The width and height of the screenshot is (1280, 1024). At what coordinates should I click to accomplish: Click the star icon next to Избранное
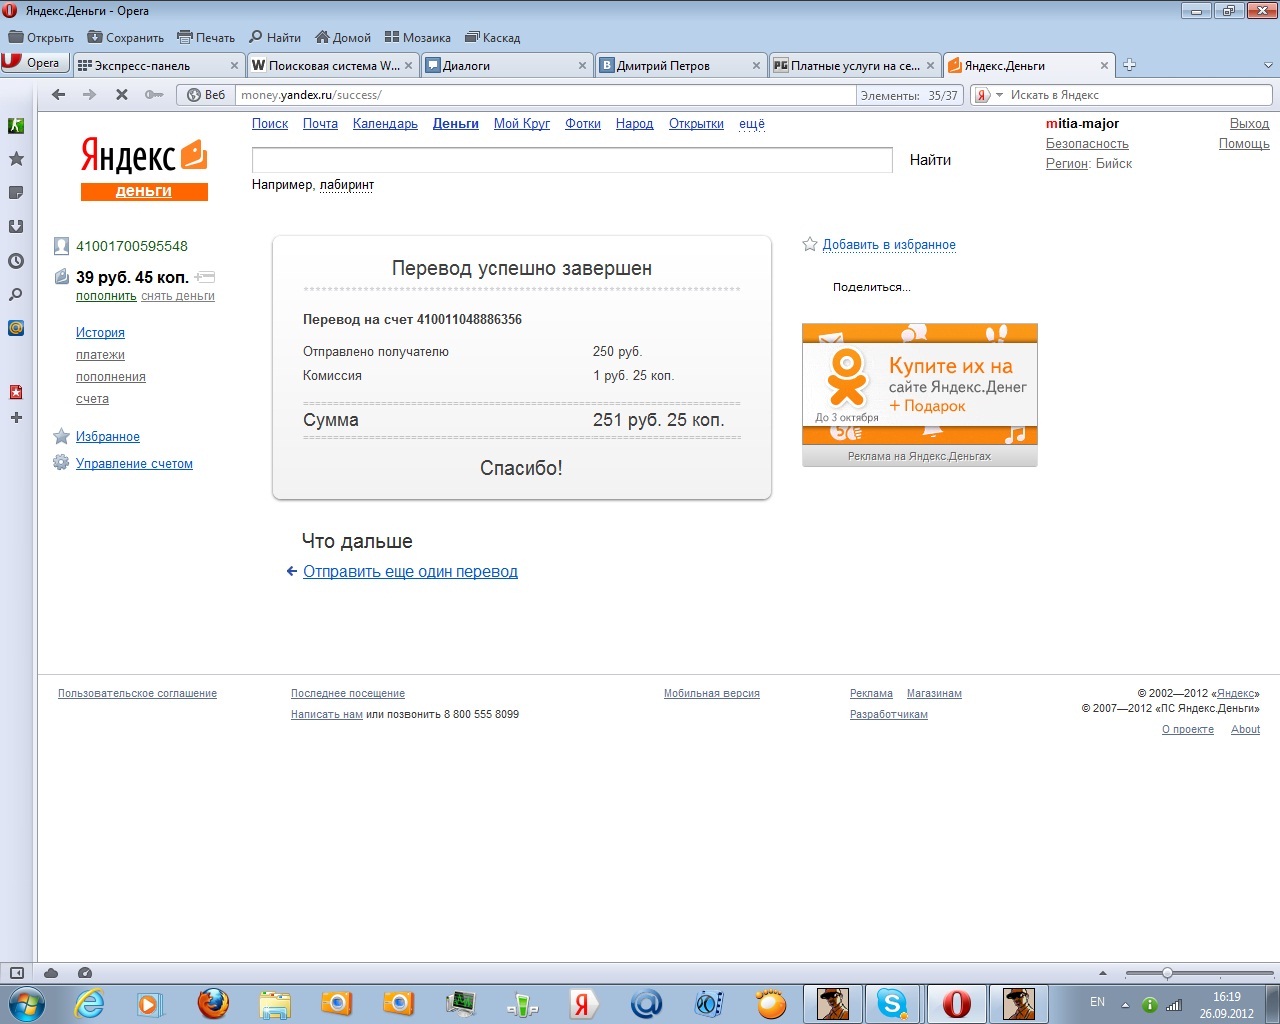point(61,436)
